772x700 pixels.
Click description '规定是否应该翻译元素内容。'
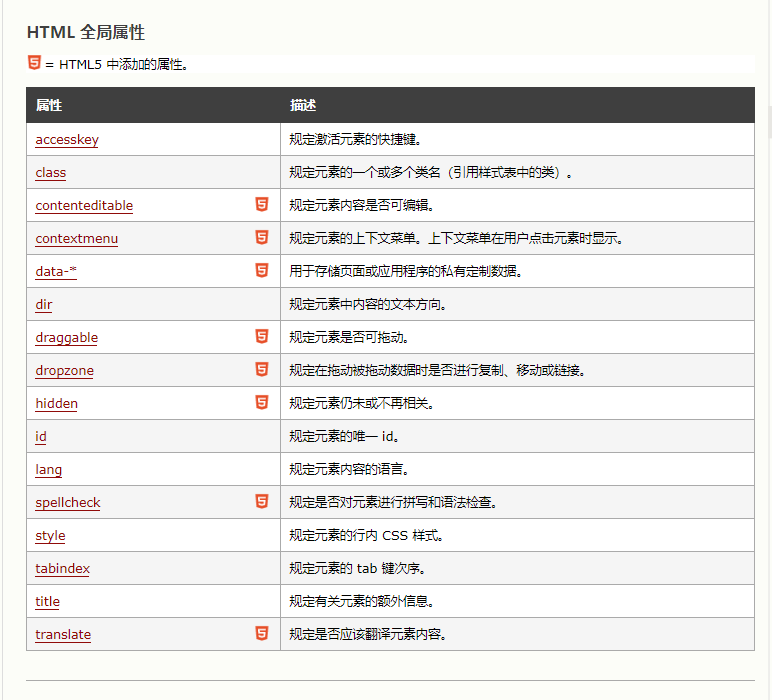(x=368, y=635)
